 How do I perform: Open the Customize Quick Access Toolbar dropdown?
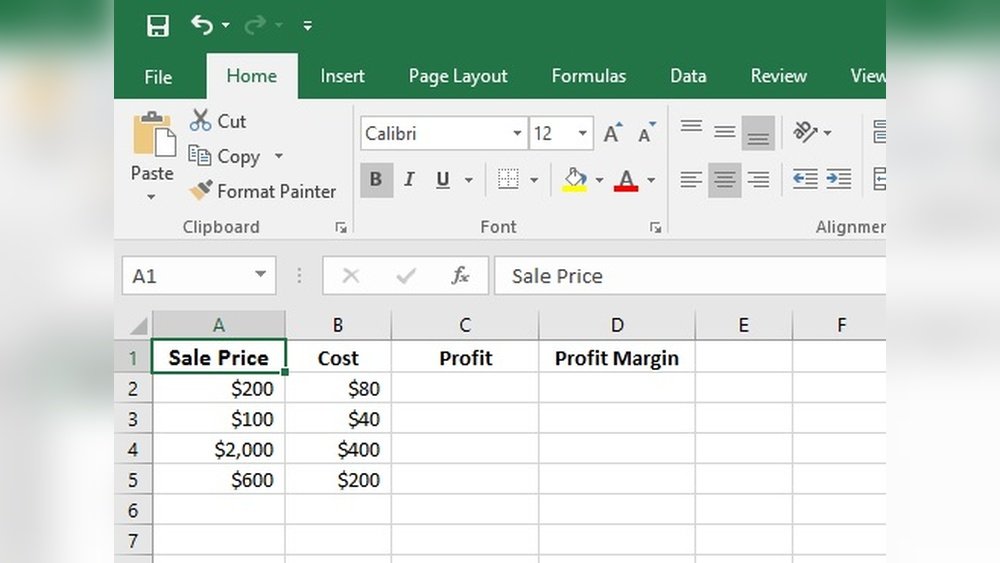pyautogui.click(x=308, y=26)
